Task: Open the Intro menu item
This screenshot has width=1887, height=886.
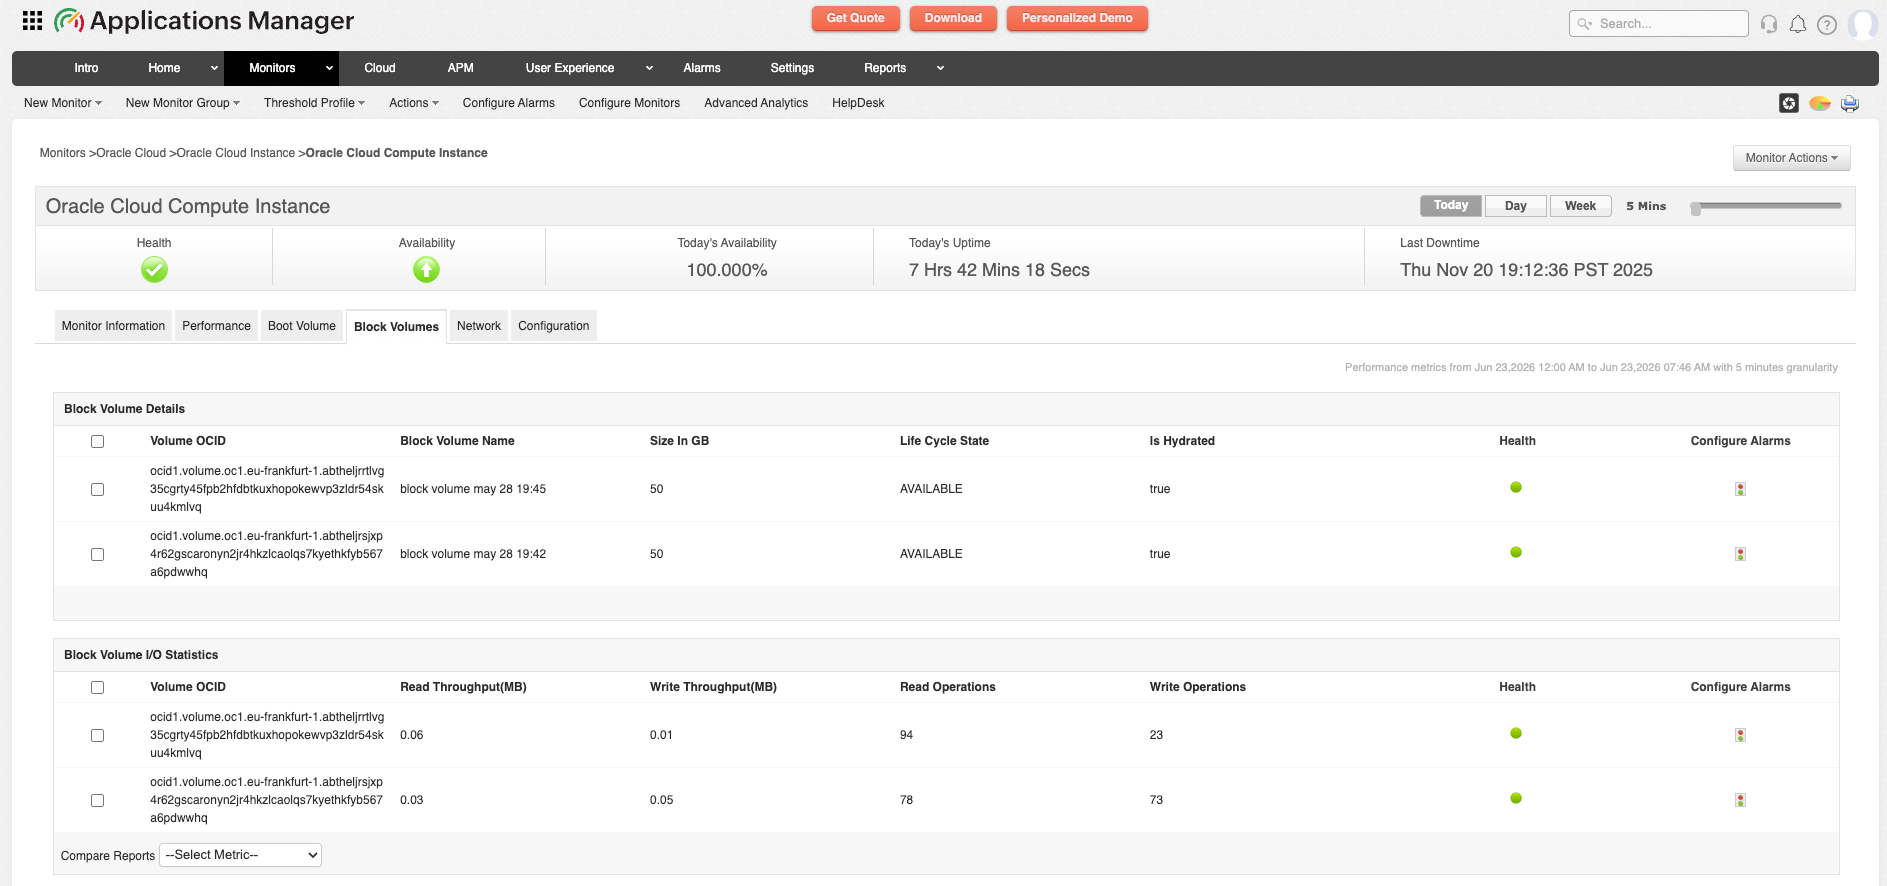Action: tap(86, 68)
